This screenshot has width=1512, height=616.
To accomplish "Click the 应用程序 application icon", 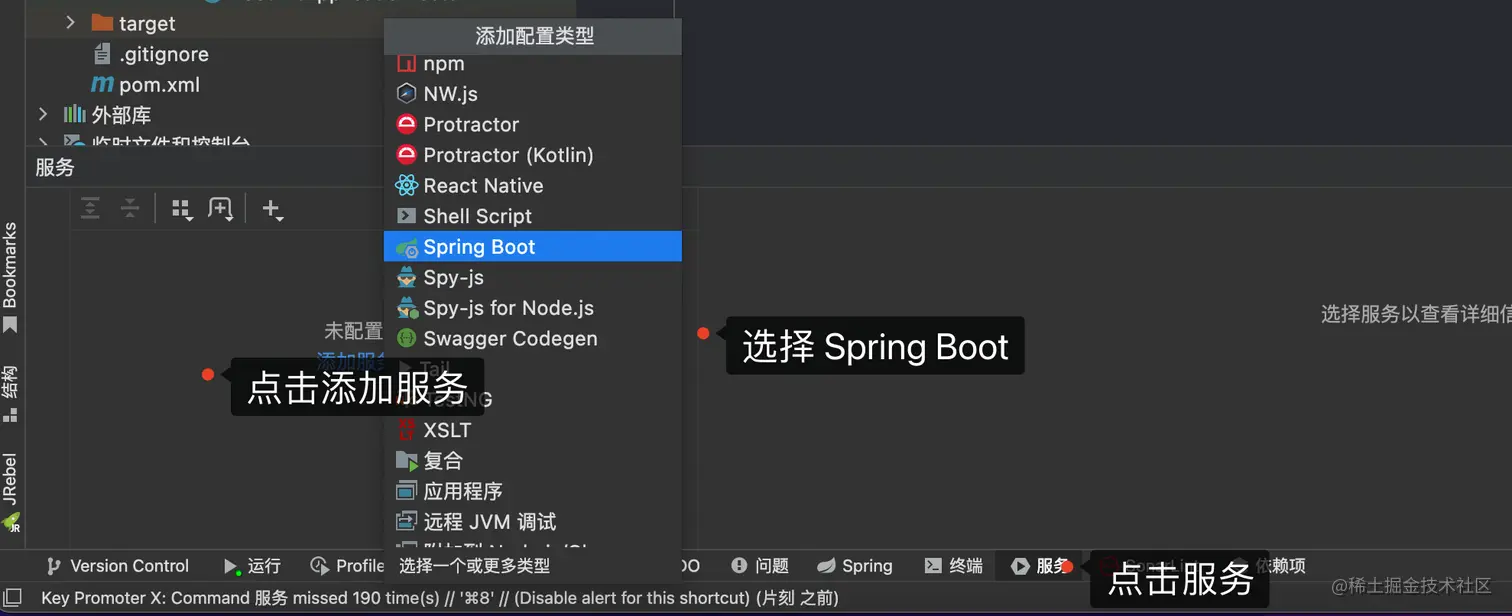I will (406, 492).
